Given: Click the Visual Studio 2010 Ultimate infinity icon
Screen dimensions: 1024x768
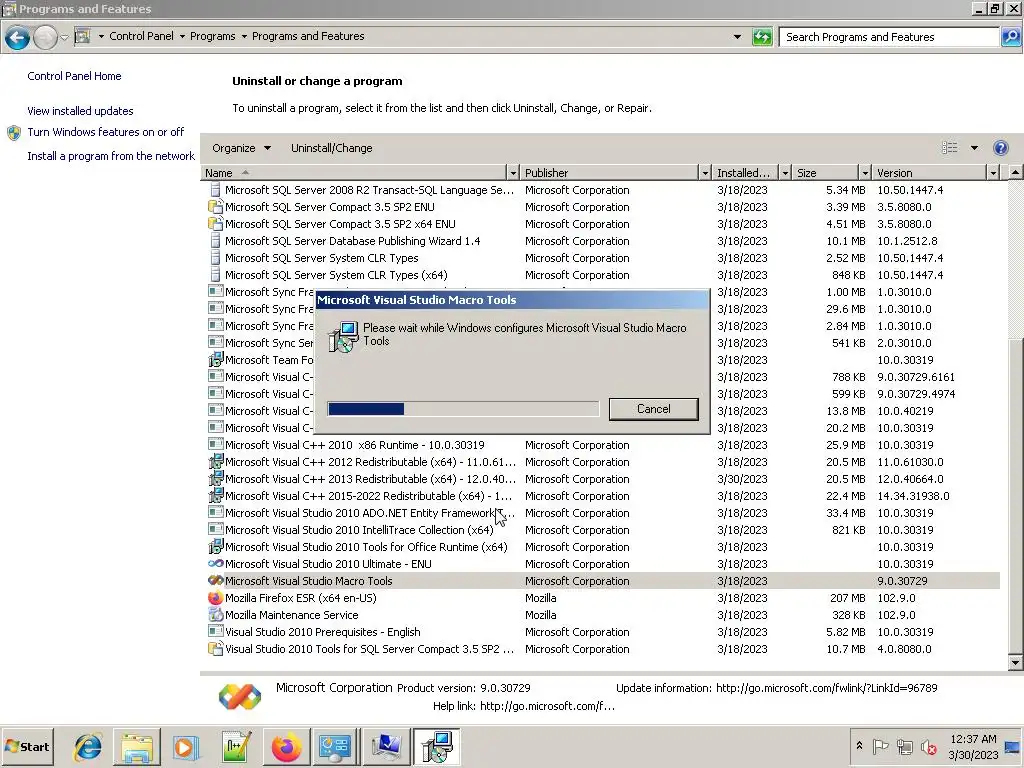Looking at the screenshot, I should (x=215, y=564).
